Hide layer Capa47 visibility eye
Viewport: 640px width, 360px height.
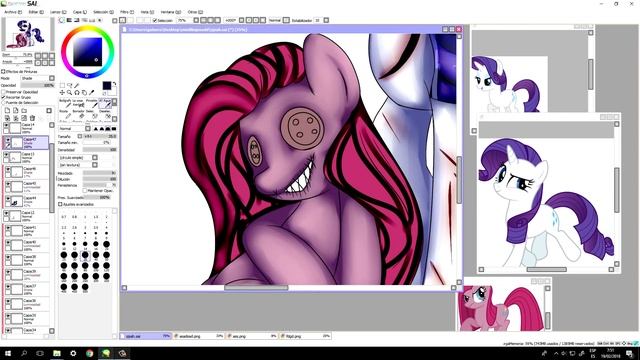tap(7, 140)
